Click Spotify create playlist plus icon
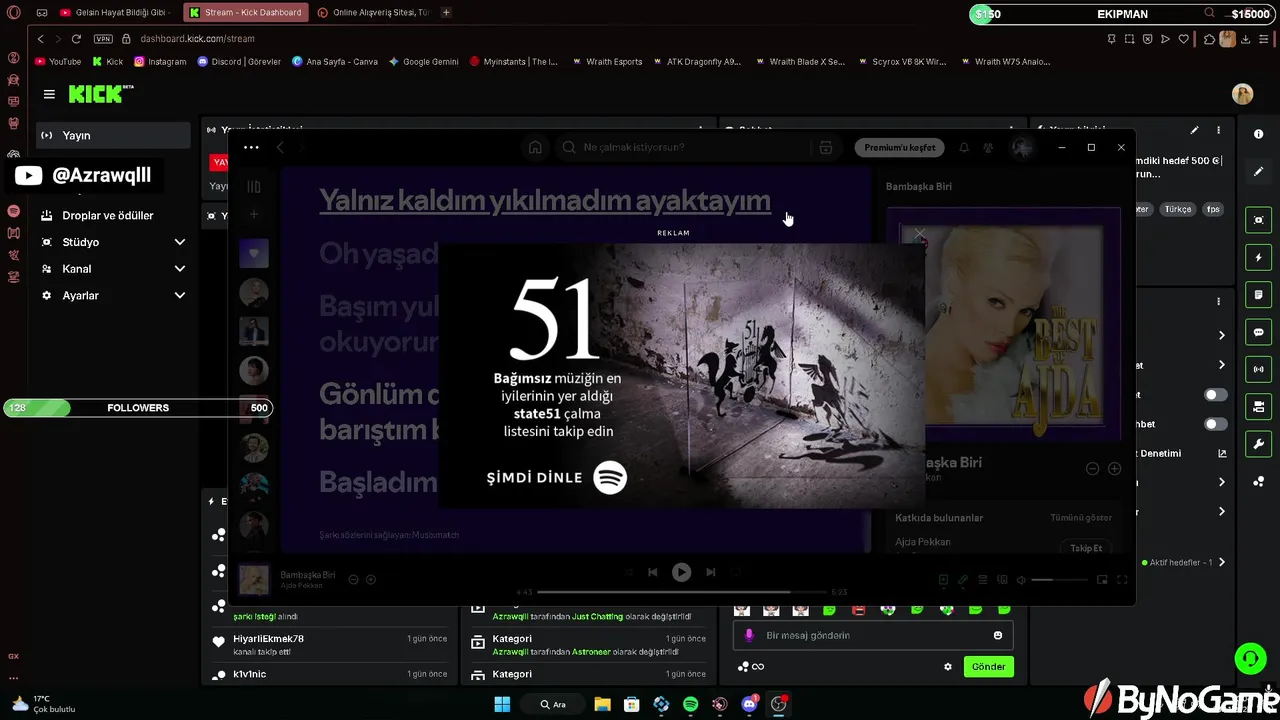1280x720 pixels. click(x=254, y=214)
